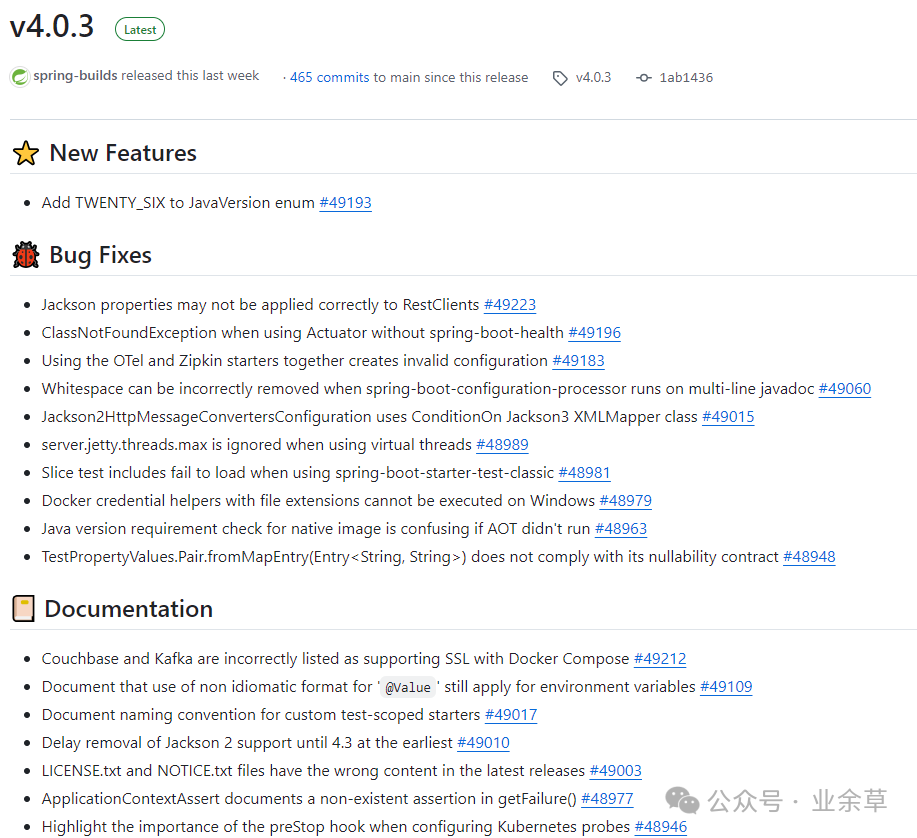Image resolution: width=917 pixels, height=838 pixels.
Task: Open issue #48989 about server.jetty.threads.max
Action: 502,444
